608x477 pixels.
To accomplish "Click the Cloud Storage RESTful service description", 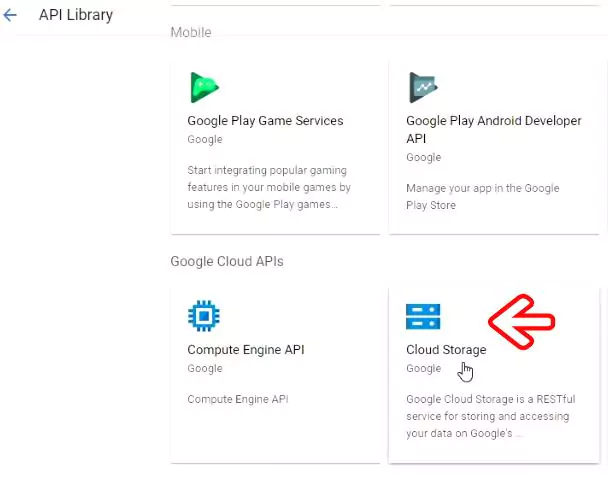I will pyautogui.click(x=485, y=416).
